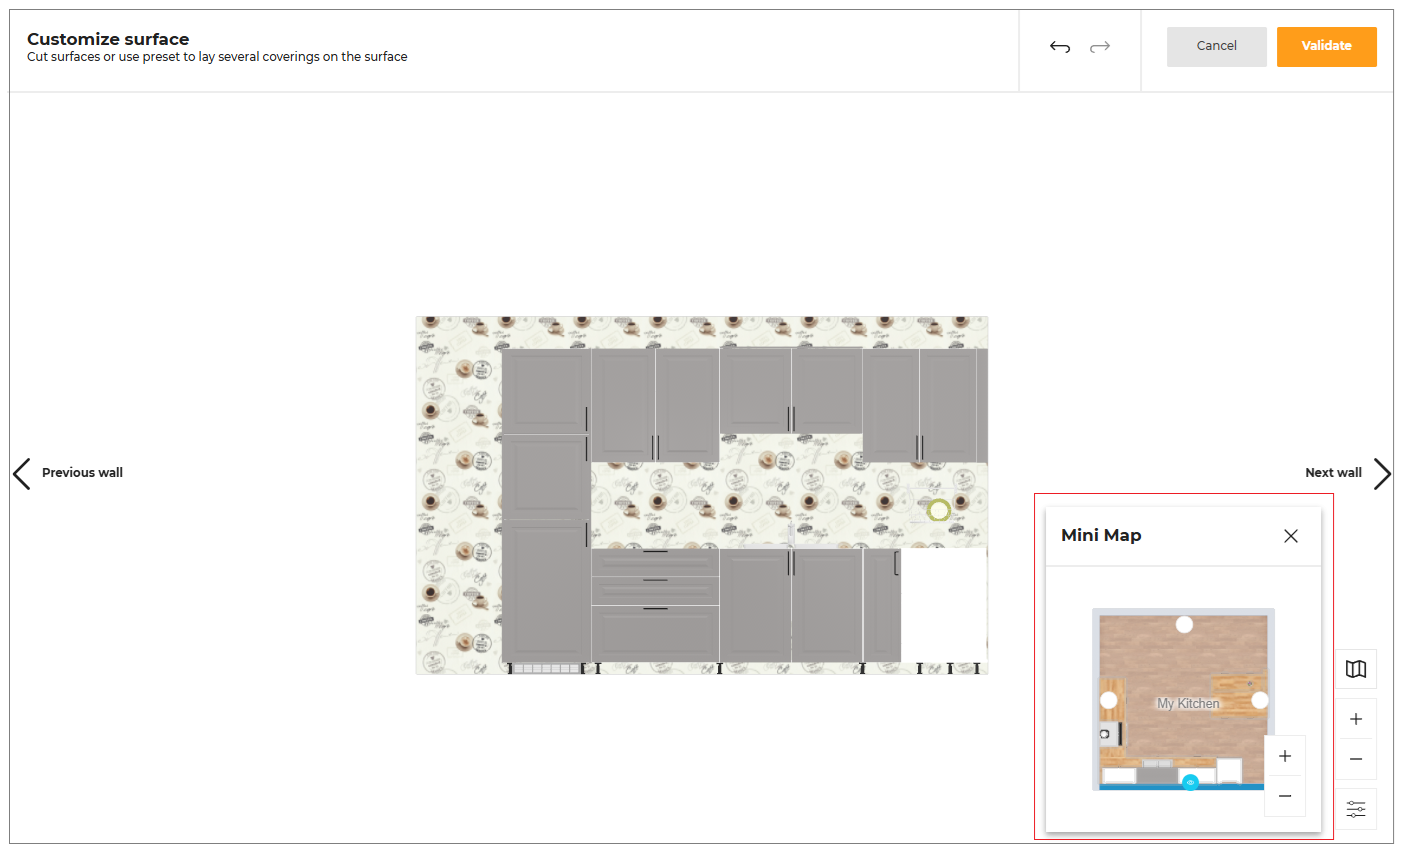
Task: Toggle the mini map with the map icon
Action: coord(1356,669)
